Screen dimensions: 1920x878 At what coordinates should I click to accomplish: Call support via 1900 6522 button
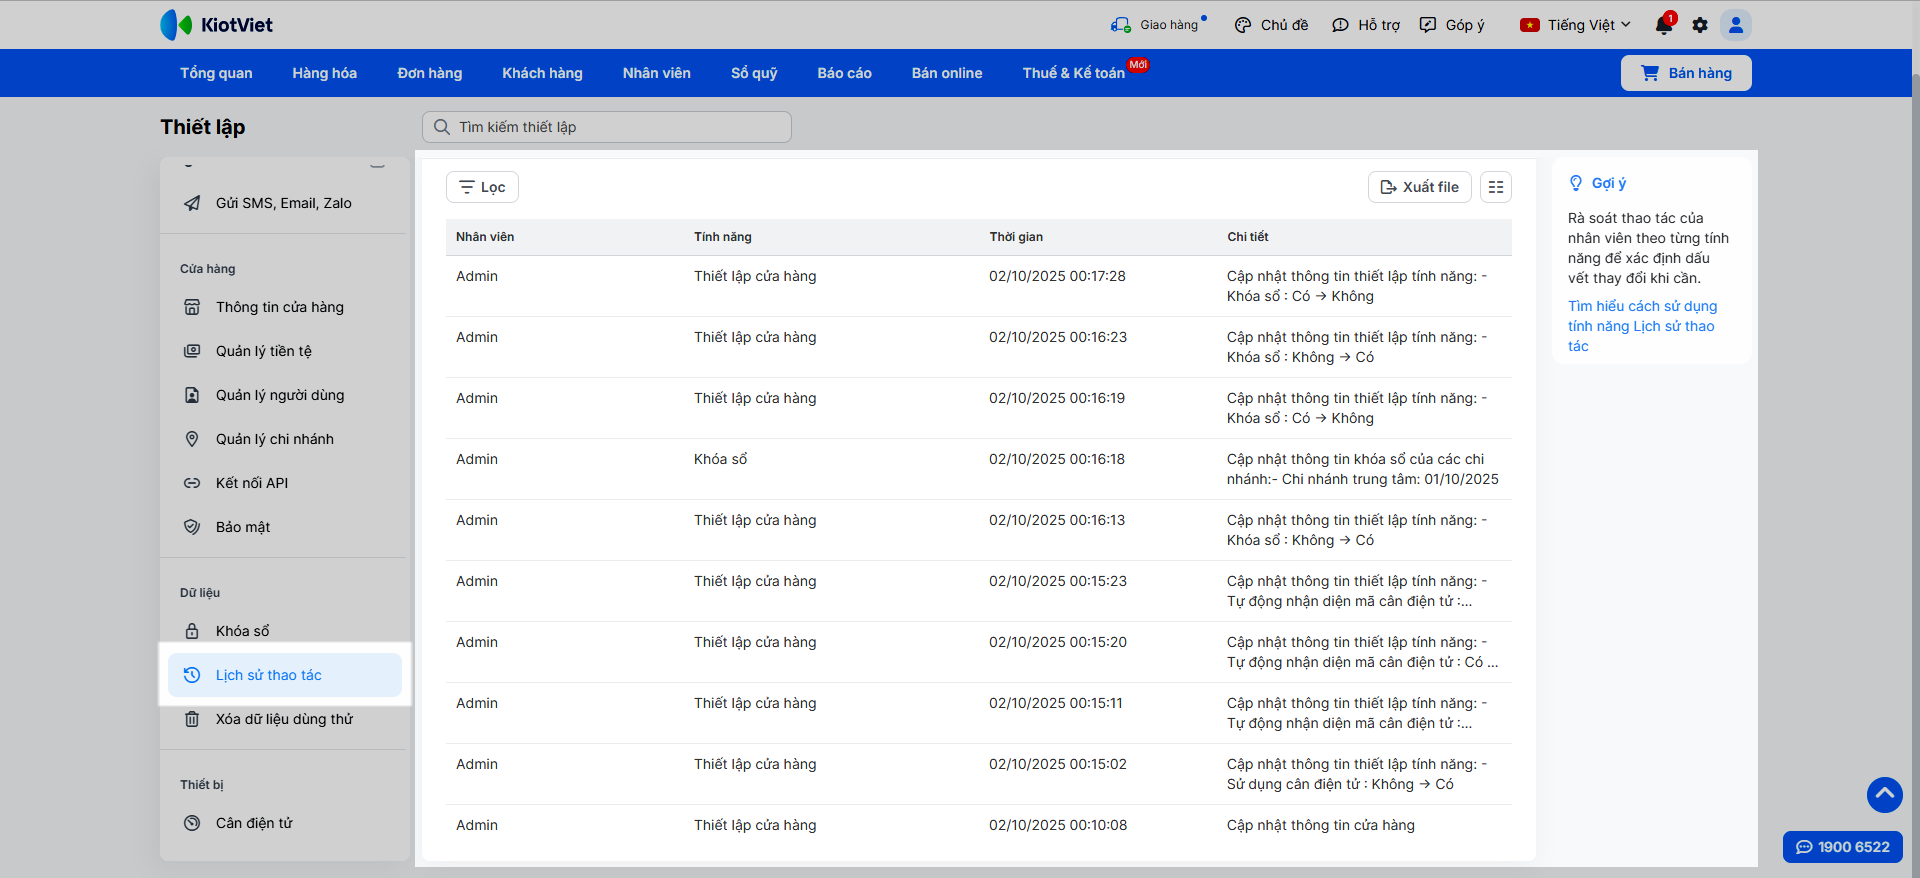[1843, 847]
